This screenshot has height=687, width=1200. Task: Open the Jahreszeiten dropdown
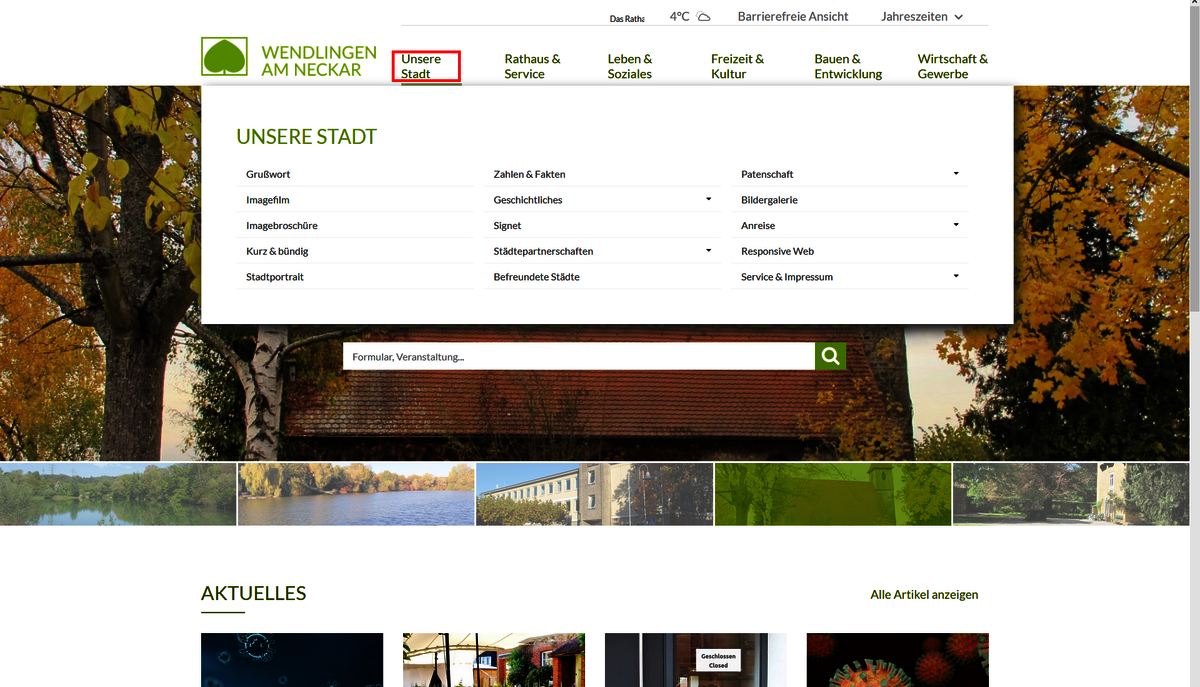pyautogui.click(x=921, y=17)
